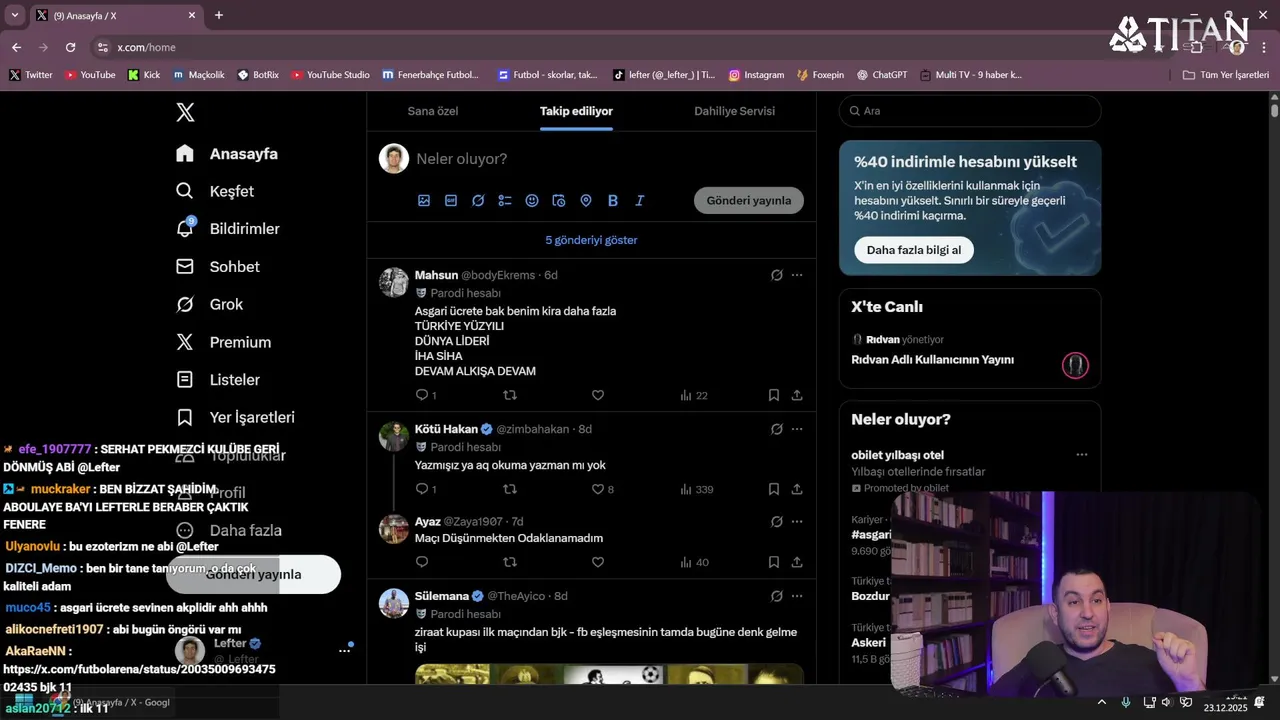1280x720 pixels.
Task: Bookmark Ayaz's post
Action: (x=774, y=562)
